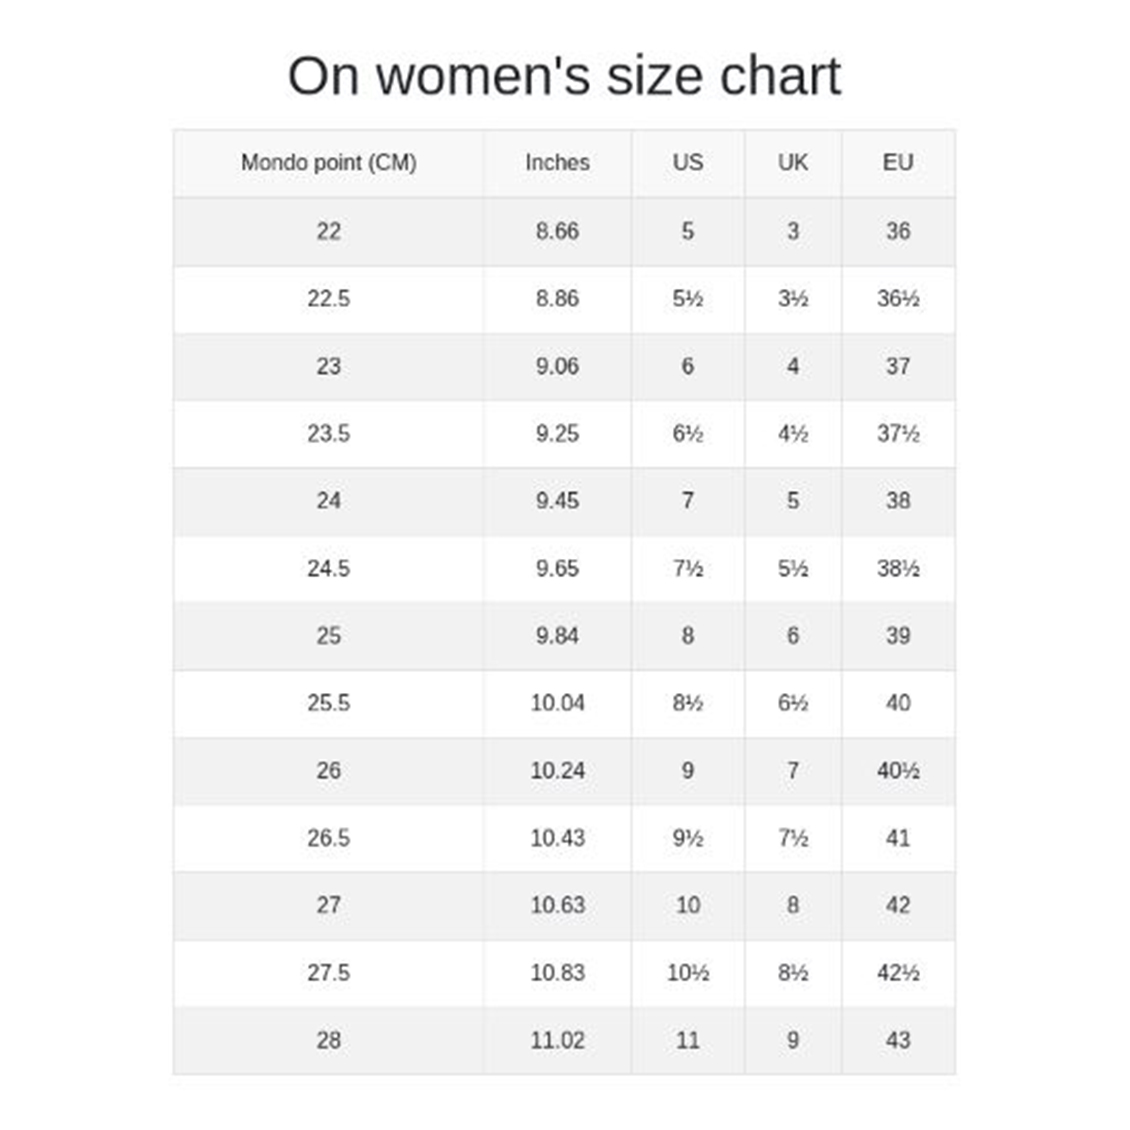This screenshot has height=1130, width=1130.
Task: Click the US size 6½ cell
Action: 687,433
